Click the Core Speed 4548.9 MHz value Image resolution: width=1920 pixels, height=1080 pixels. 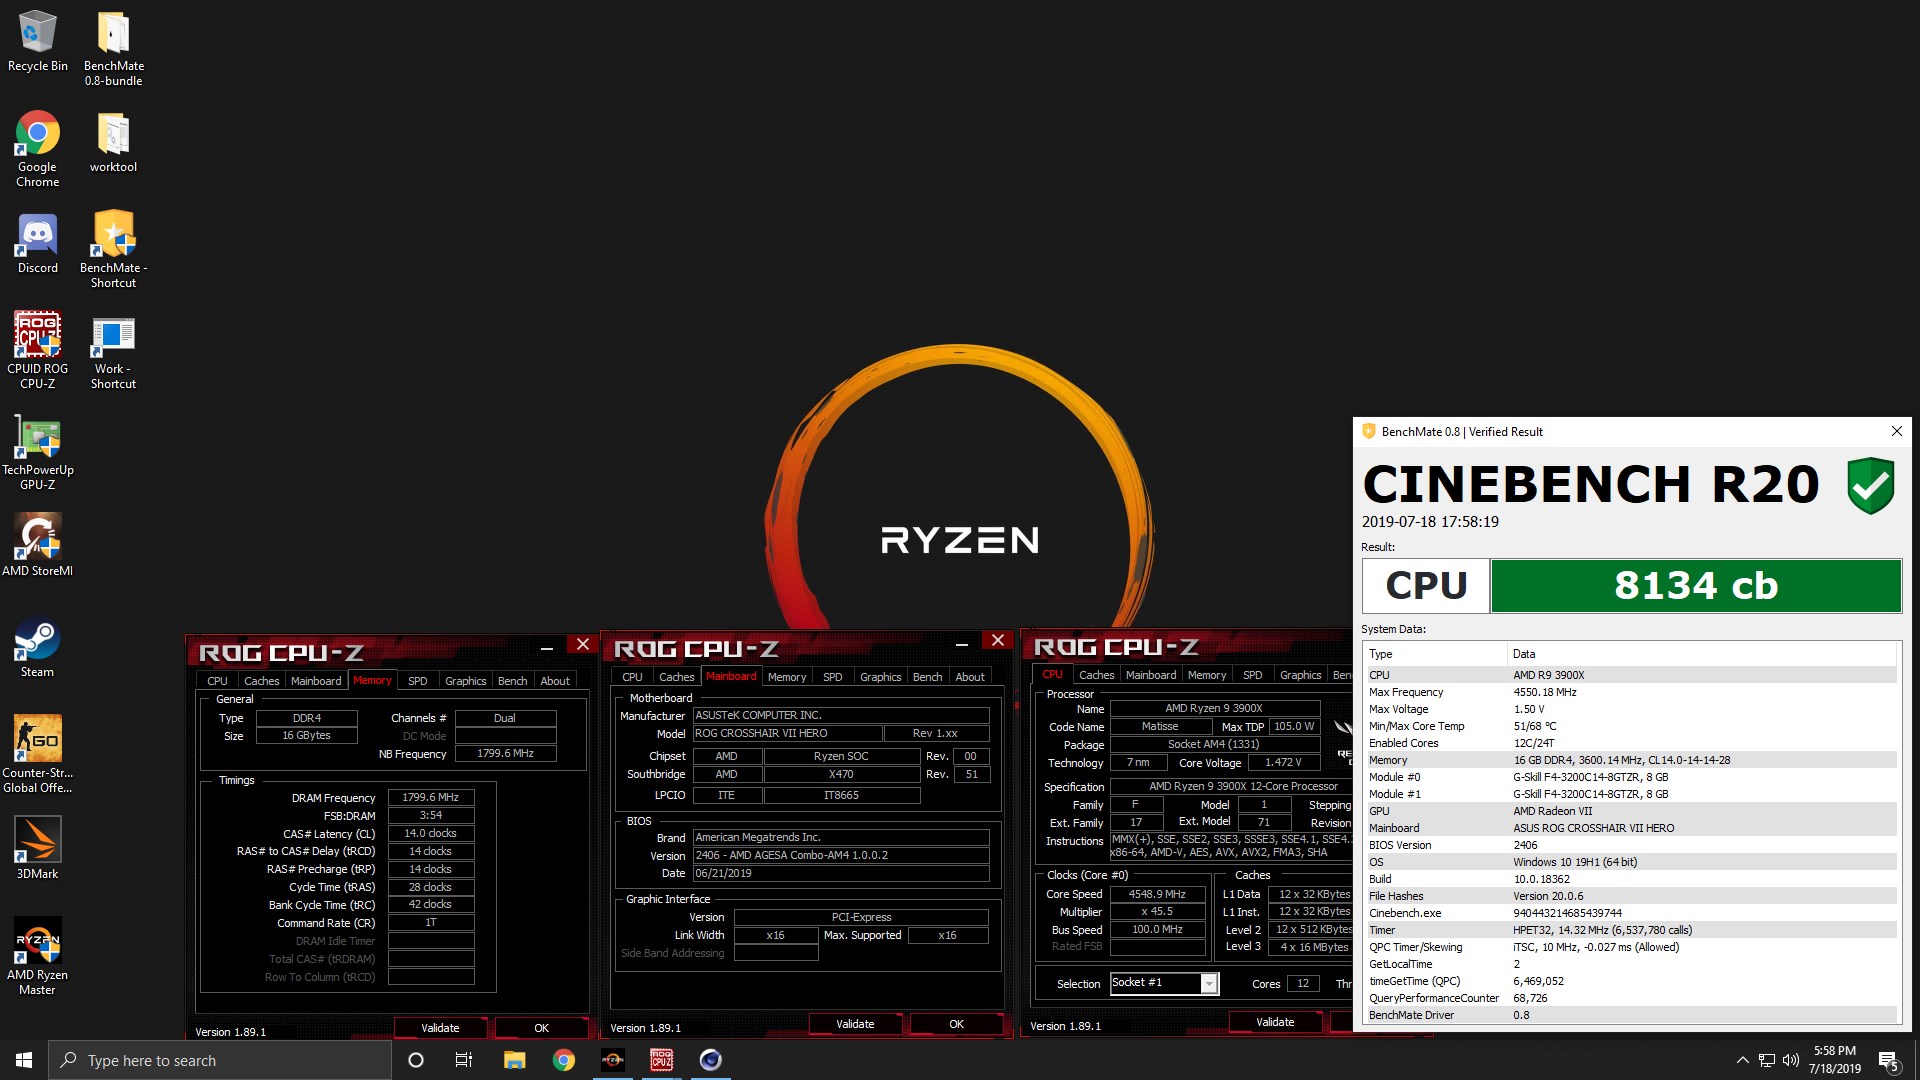coord(1158,894)
